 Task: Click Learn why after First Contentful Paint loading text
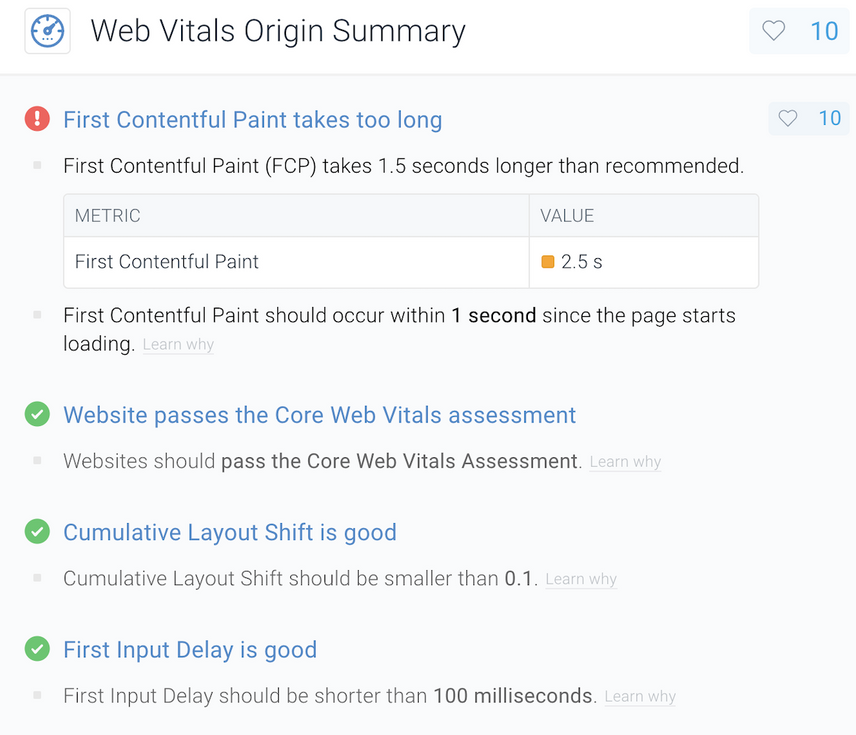tap(178, 345)
